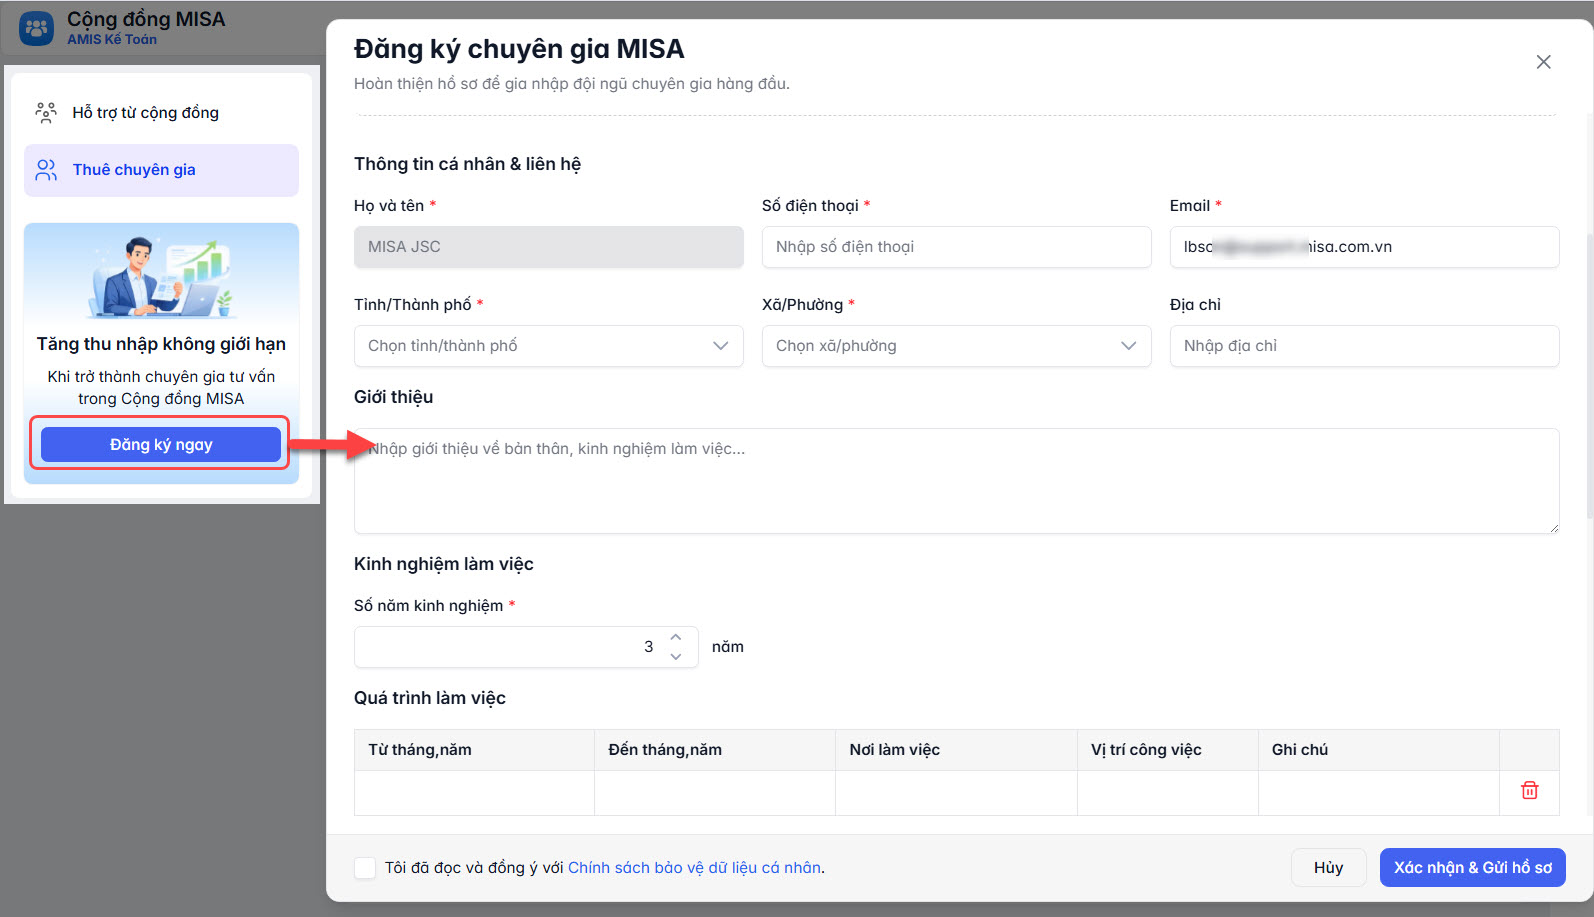Viewport: 1594px width, 917px height.
Task: Click Xác nhận & Gửi hồ sơ button
Action: click(1472, 868)
